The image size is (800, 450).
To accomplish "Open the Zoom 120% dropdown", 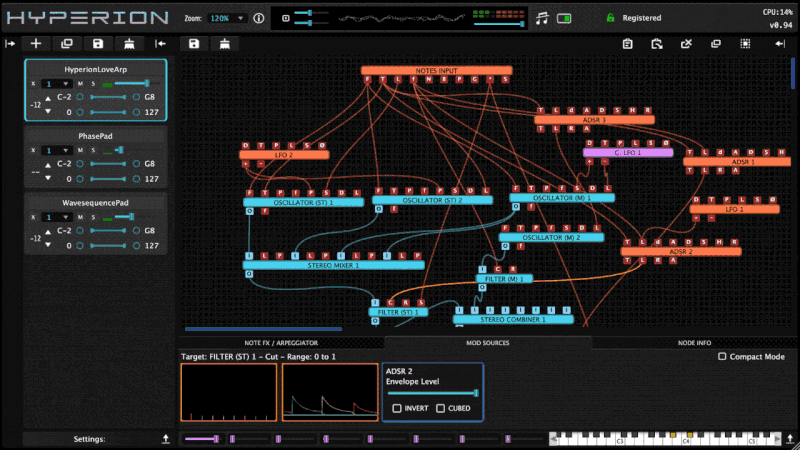I will click(227, 18).
